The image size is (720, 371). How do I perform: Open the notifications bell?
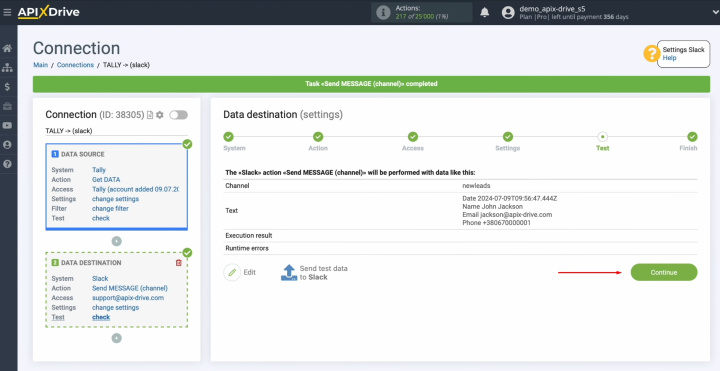pos(484,12)
